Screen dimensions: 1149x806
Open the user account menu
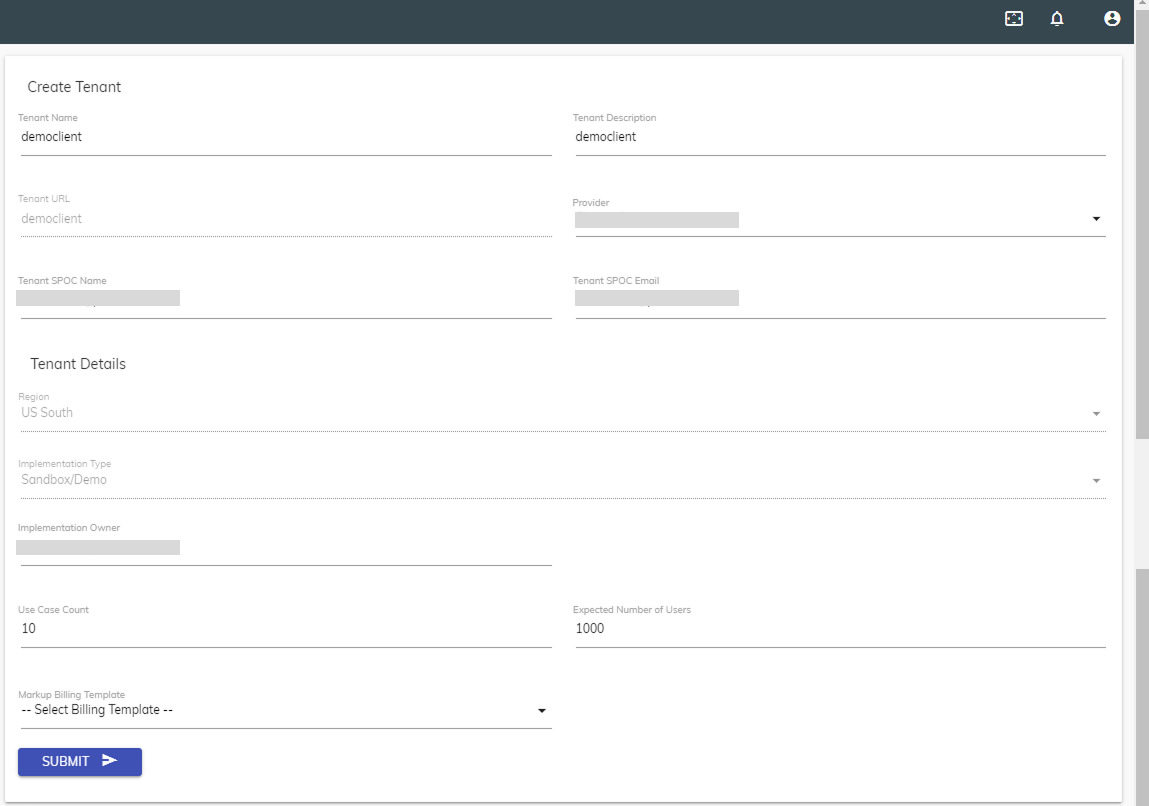click(x=1111, y=19)
